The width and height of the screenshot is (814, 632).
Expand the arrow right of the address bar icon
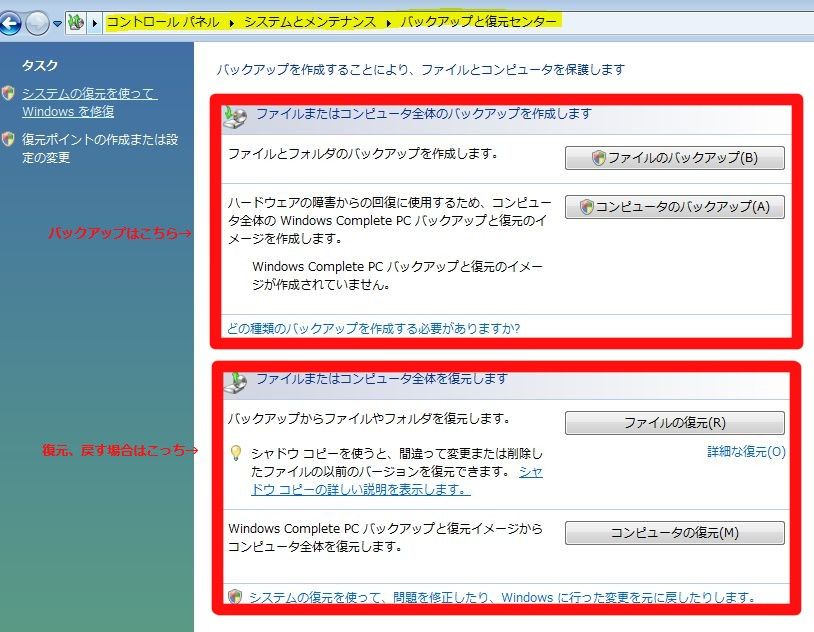point(94,23)
